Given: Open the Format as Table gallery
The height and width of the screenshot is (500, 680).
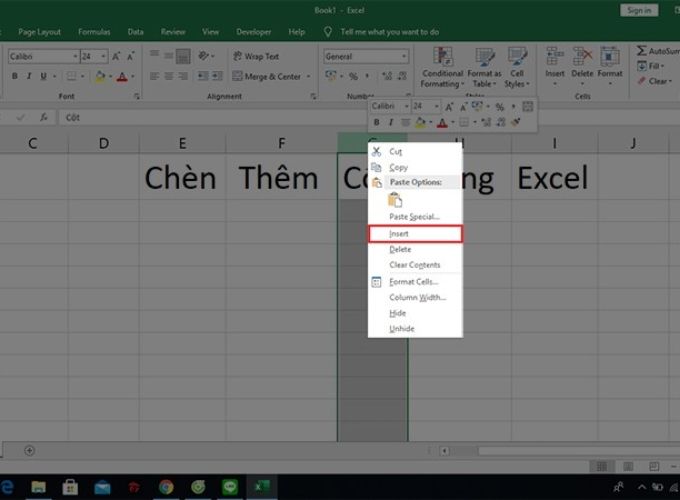Looking at the screenshot, I should 484,67.
